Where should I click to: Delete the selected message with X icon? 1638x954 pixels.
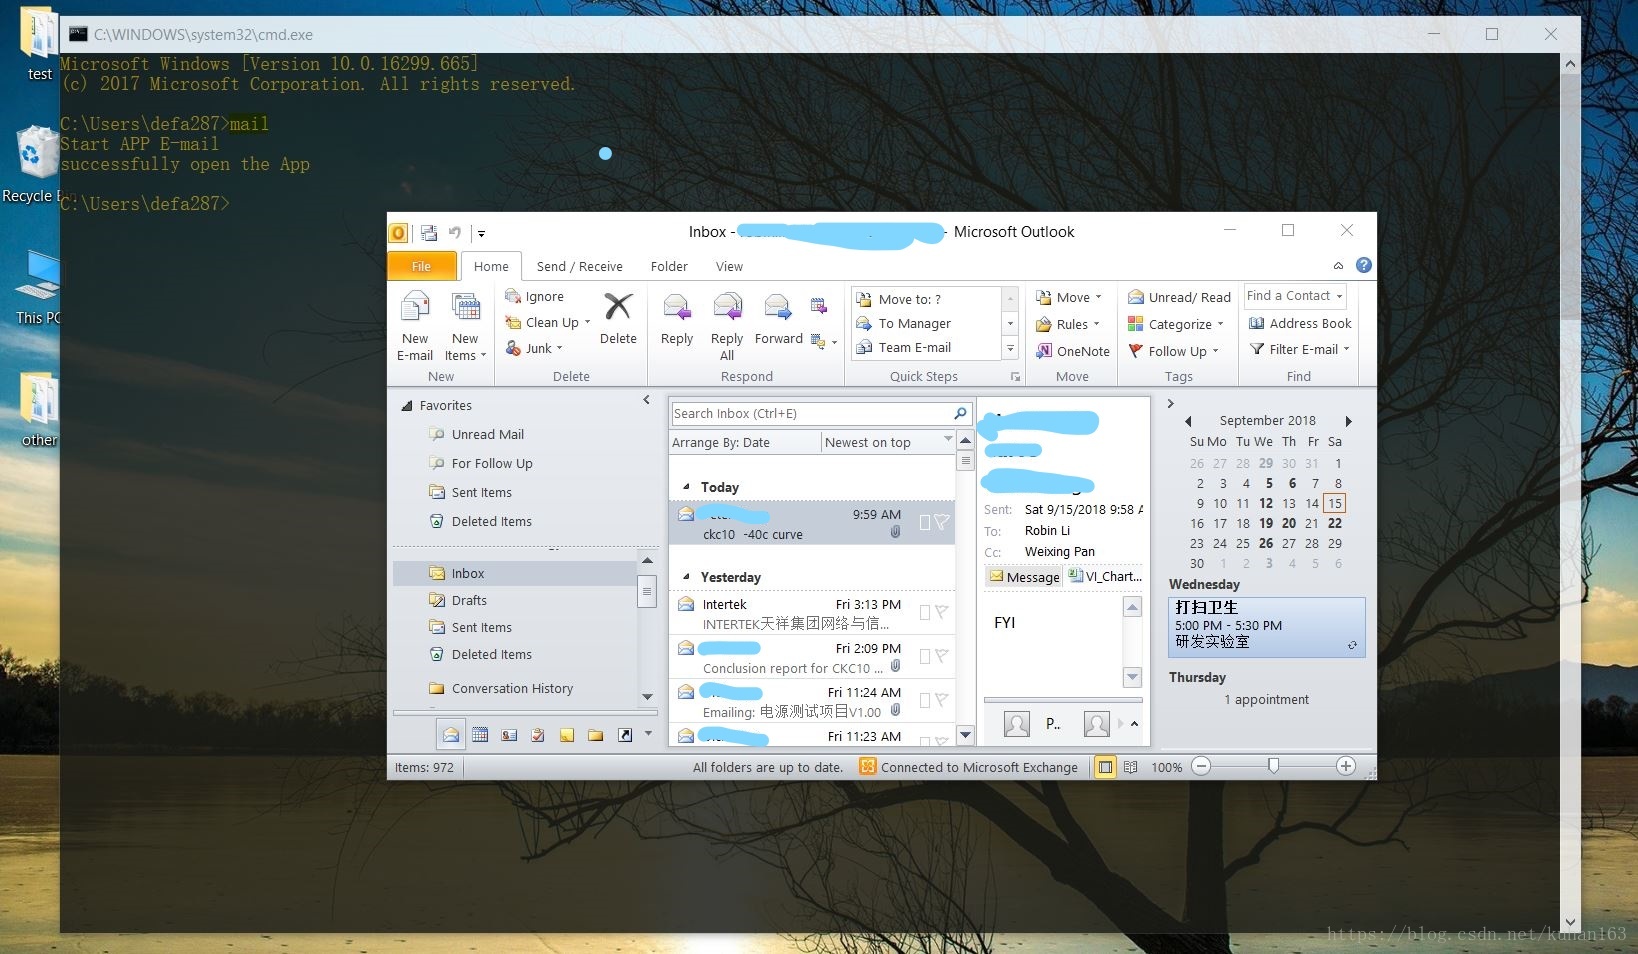pyautogui.click(x=618, y=318)
